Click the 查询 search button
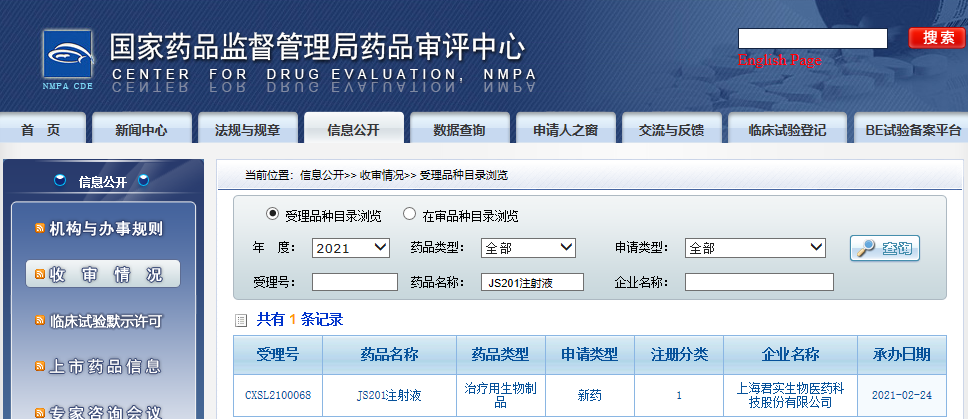Screen dimensions: 968x419 885,248
